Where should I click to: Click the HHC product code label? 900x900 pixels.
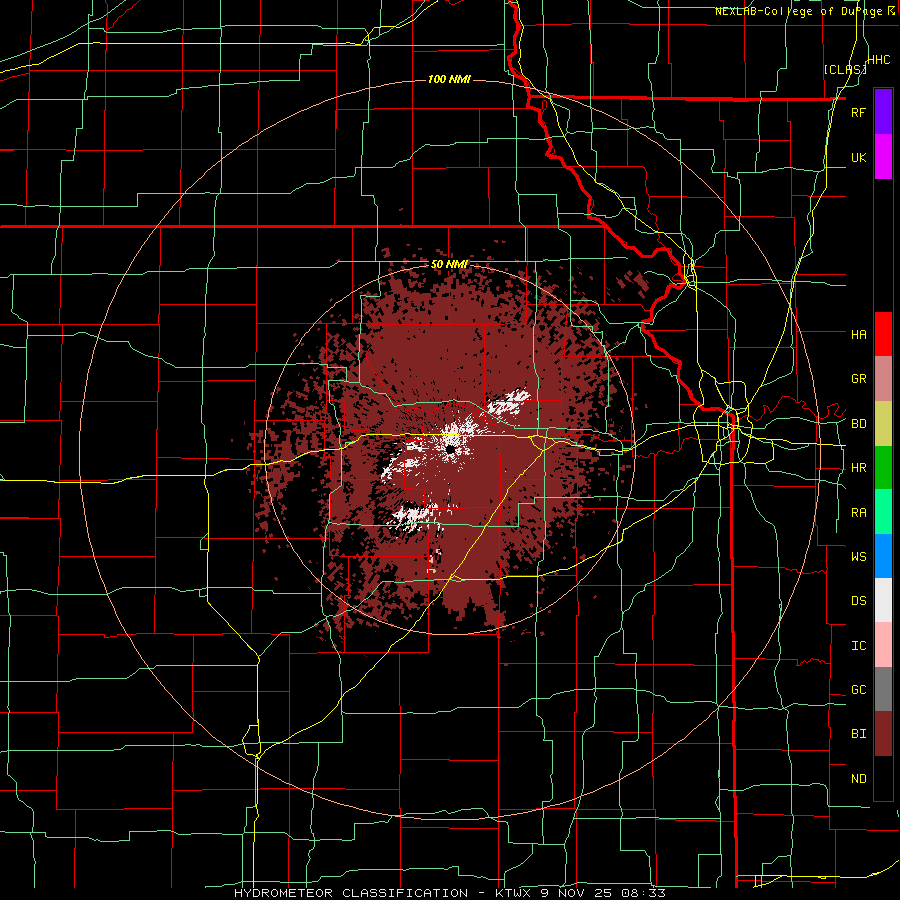(879, 60)
